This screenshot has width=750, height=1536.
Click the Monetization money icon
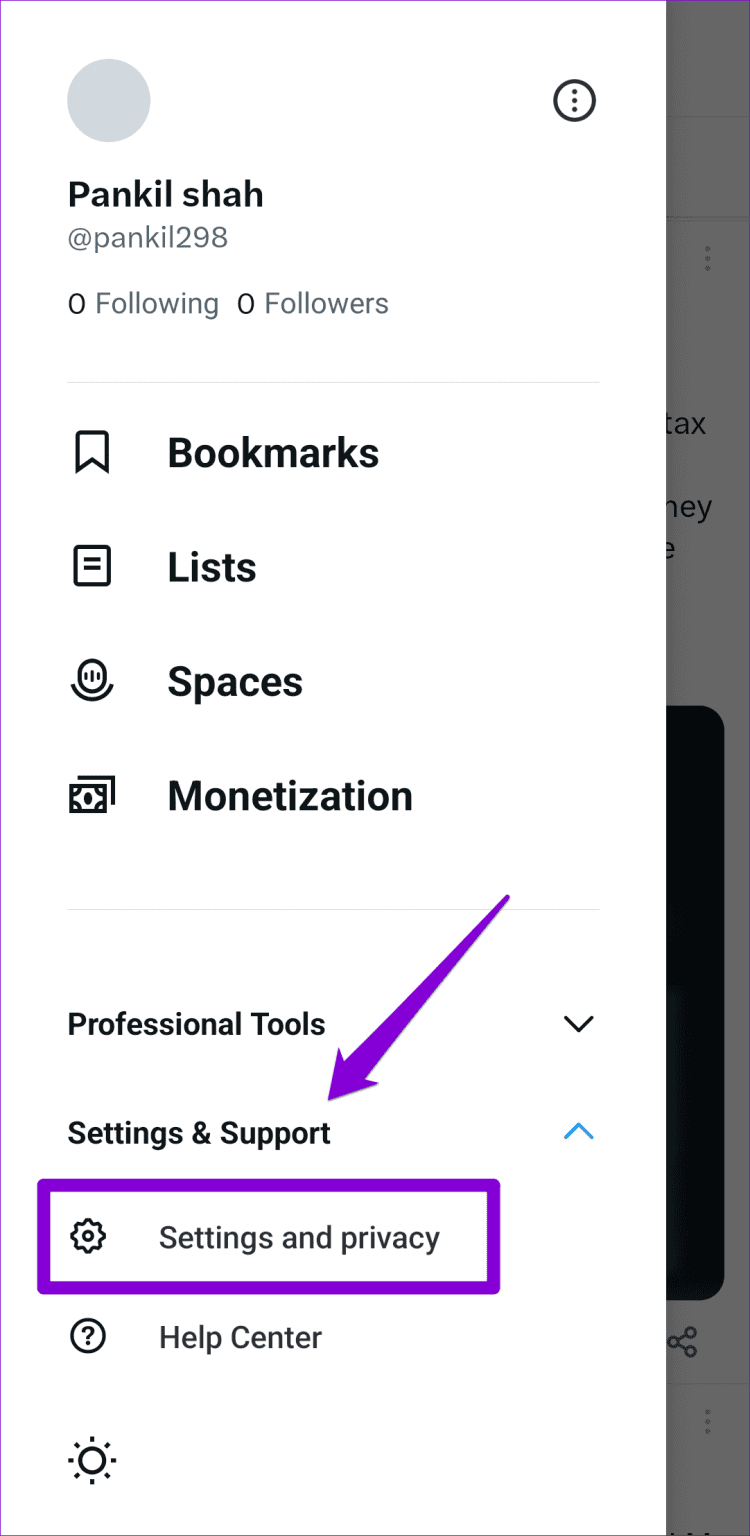(92, 794)
